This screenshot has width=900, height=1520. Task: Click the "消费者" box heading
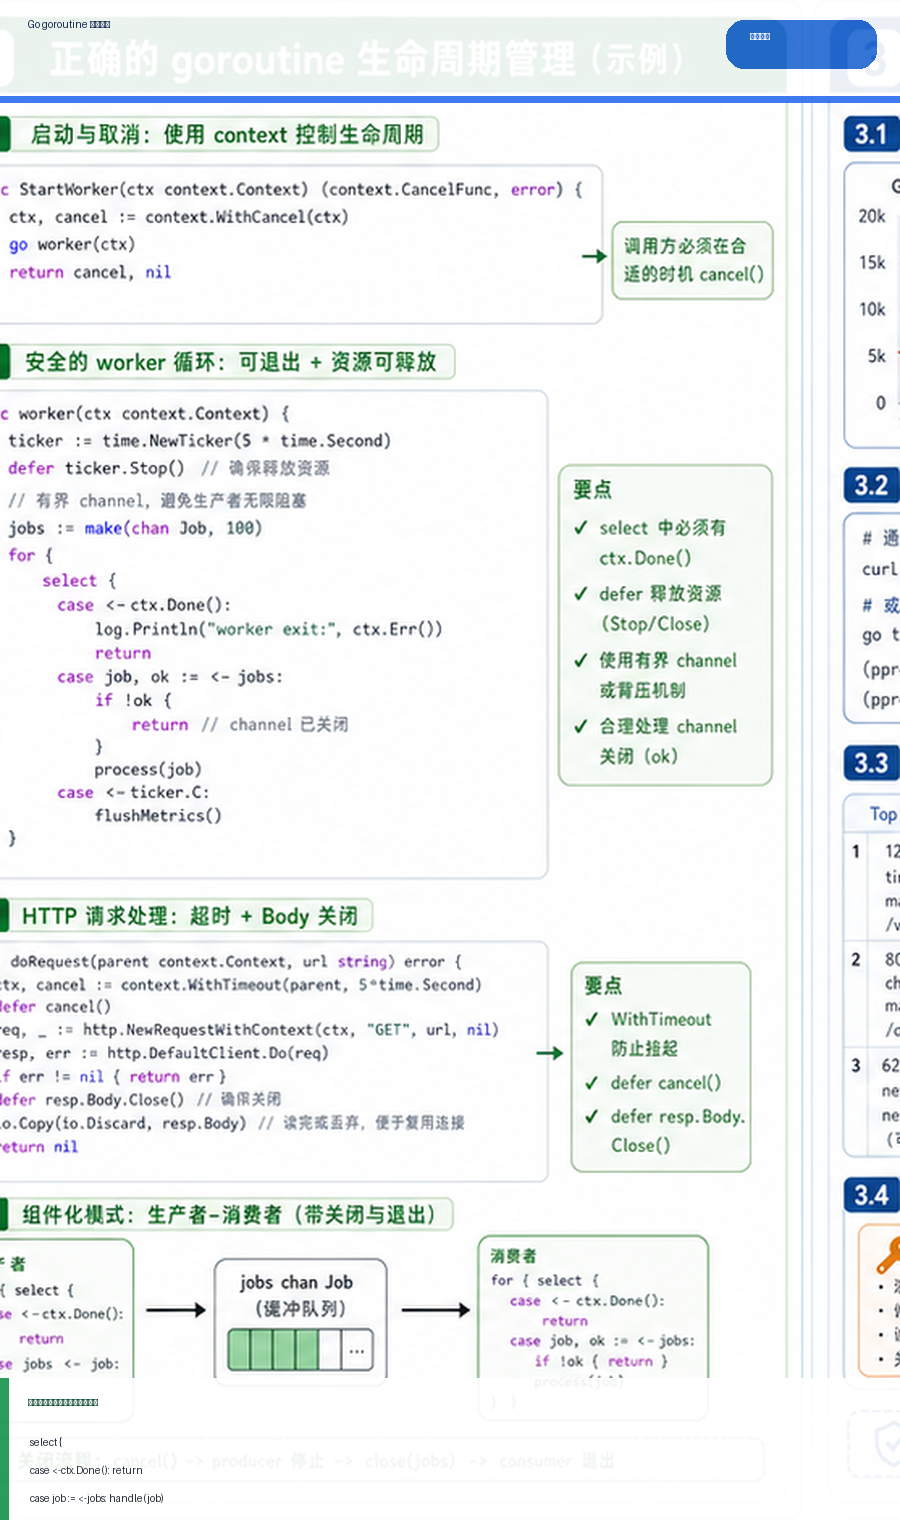click(513, 1255)
